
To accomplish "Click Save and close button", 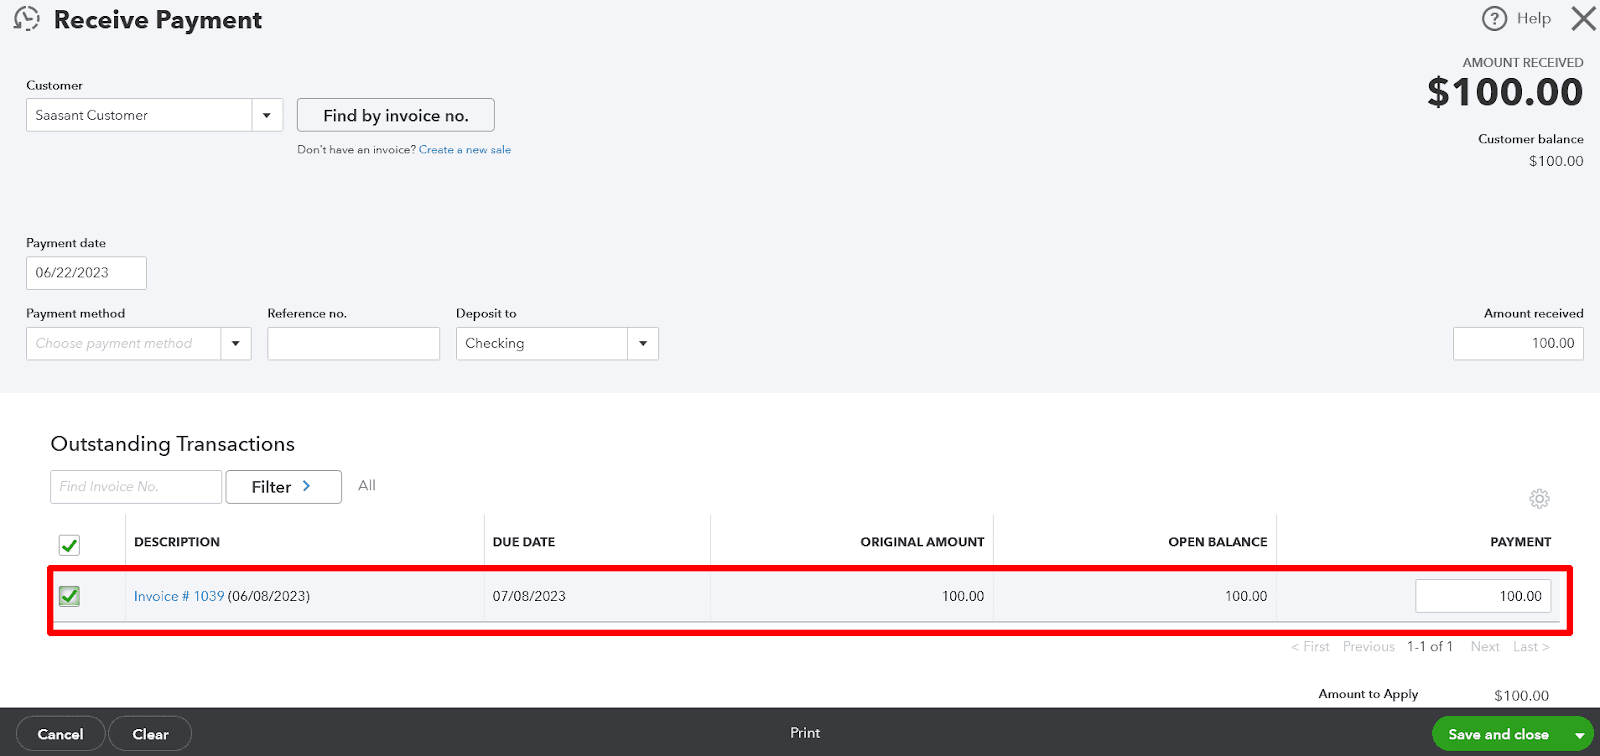I will pyautogui.click(x=1498, y=734).
